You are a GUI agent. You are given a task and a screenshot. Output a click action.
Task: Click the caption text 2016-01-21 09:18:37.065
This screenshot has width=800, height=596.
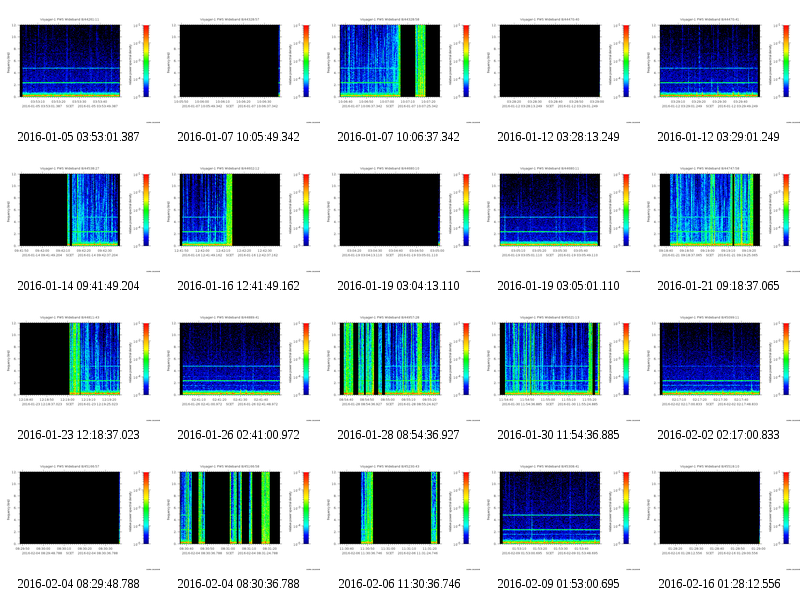point(718,286)
